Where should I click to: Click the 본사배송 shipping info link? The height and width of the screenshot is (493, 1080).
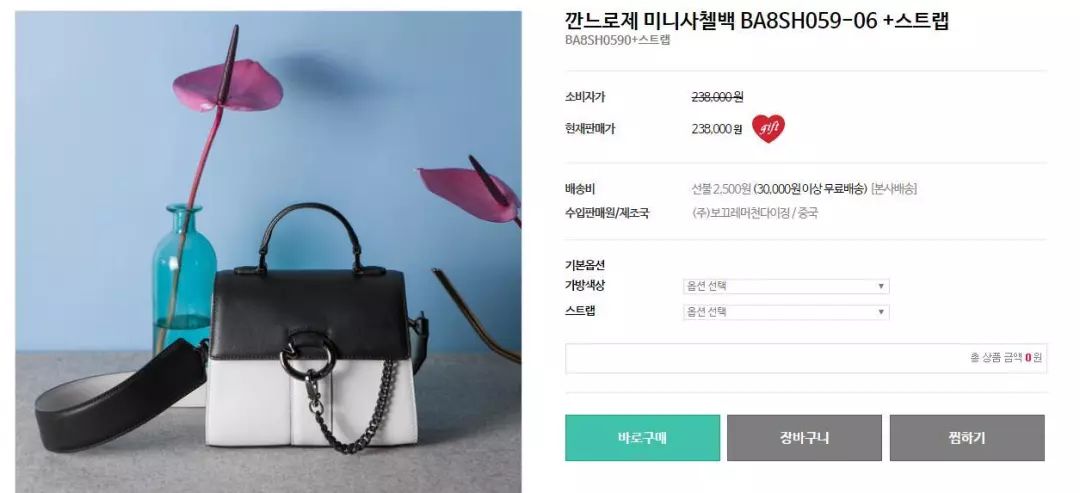tap(894, 189)
